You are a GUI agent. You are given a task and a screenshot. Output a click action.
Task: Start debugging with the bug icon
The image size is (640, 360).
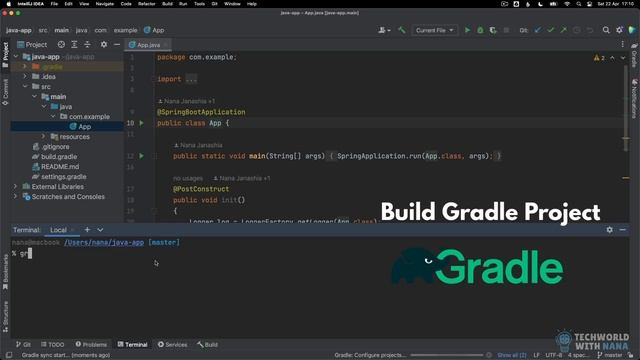(480, 30)
